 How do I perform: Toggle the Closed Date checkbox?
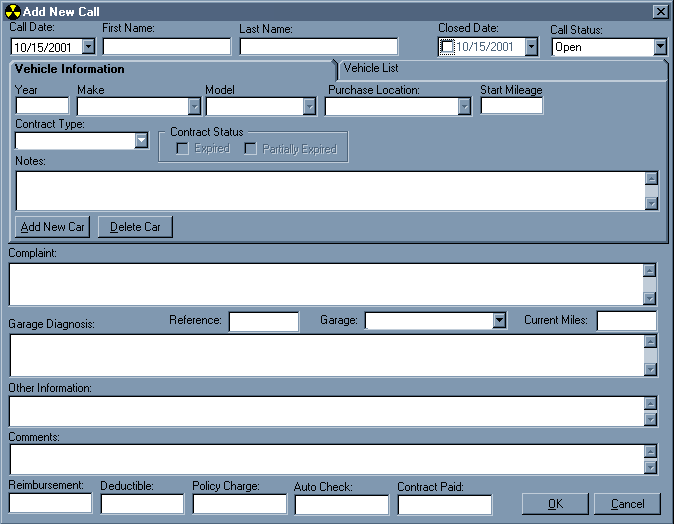point(447,47)
